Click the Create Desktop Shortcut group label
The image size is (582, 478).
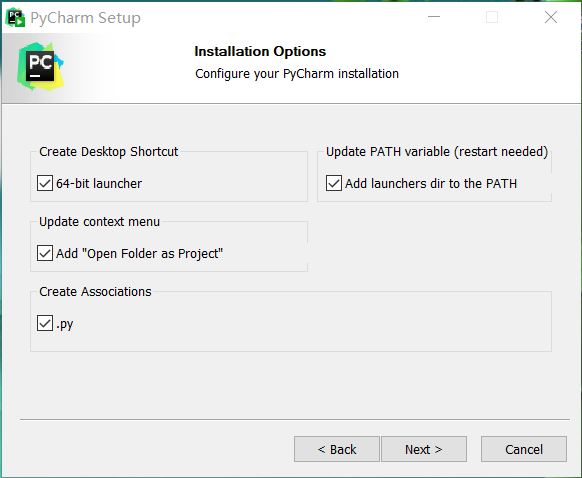pos(108,151)
